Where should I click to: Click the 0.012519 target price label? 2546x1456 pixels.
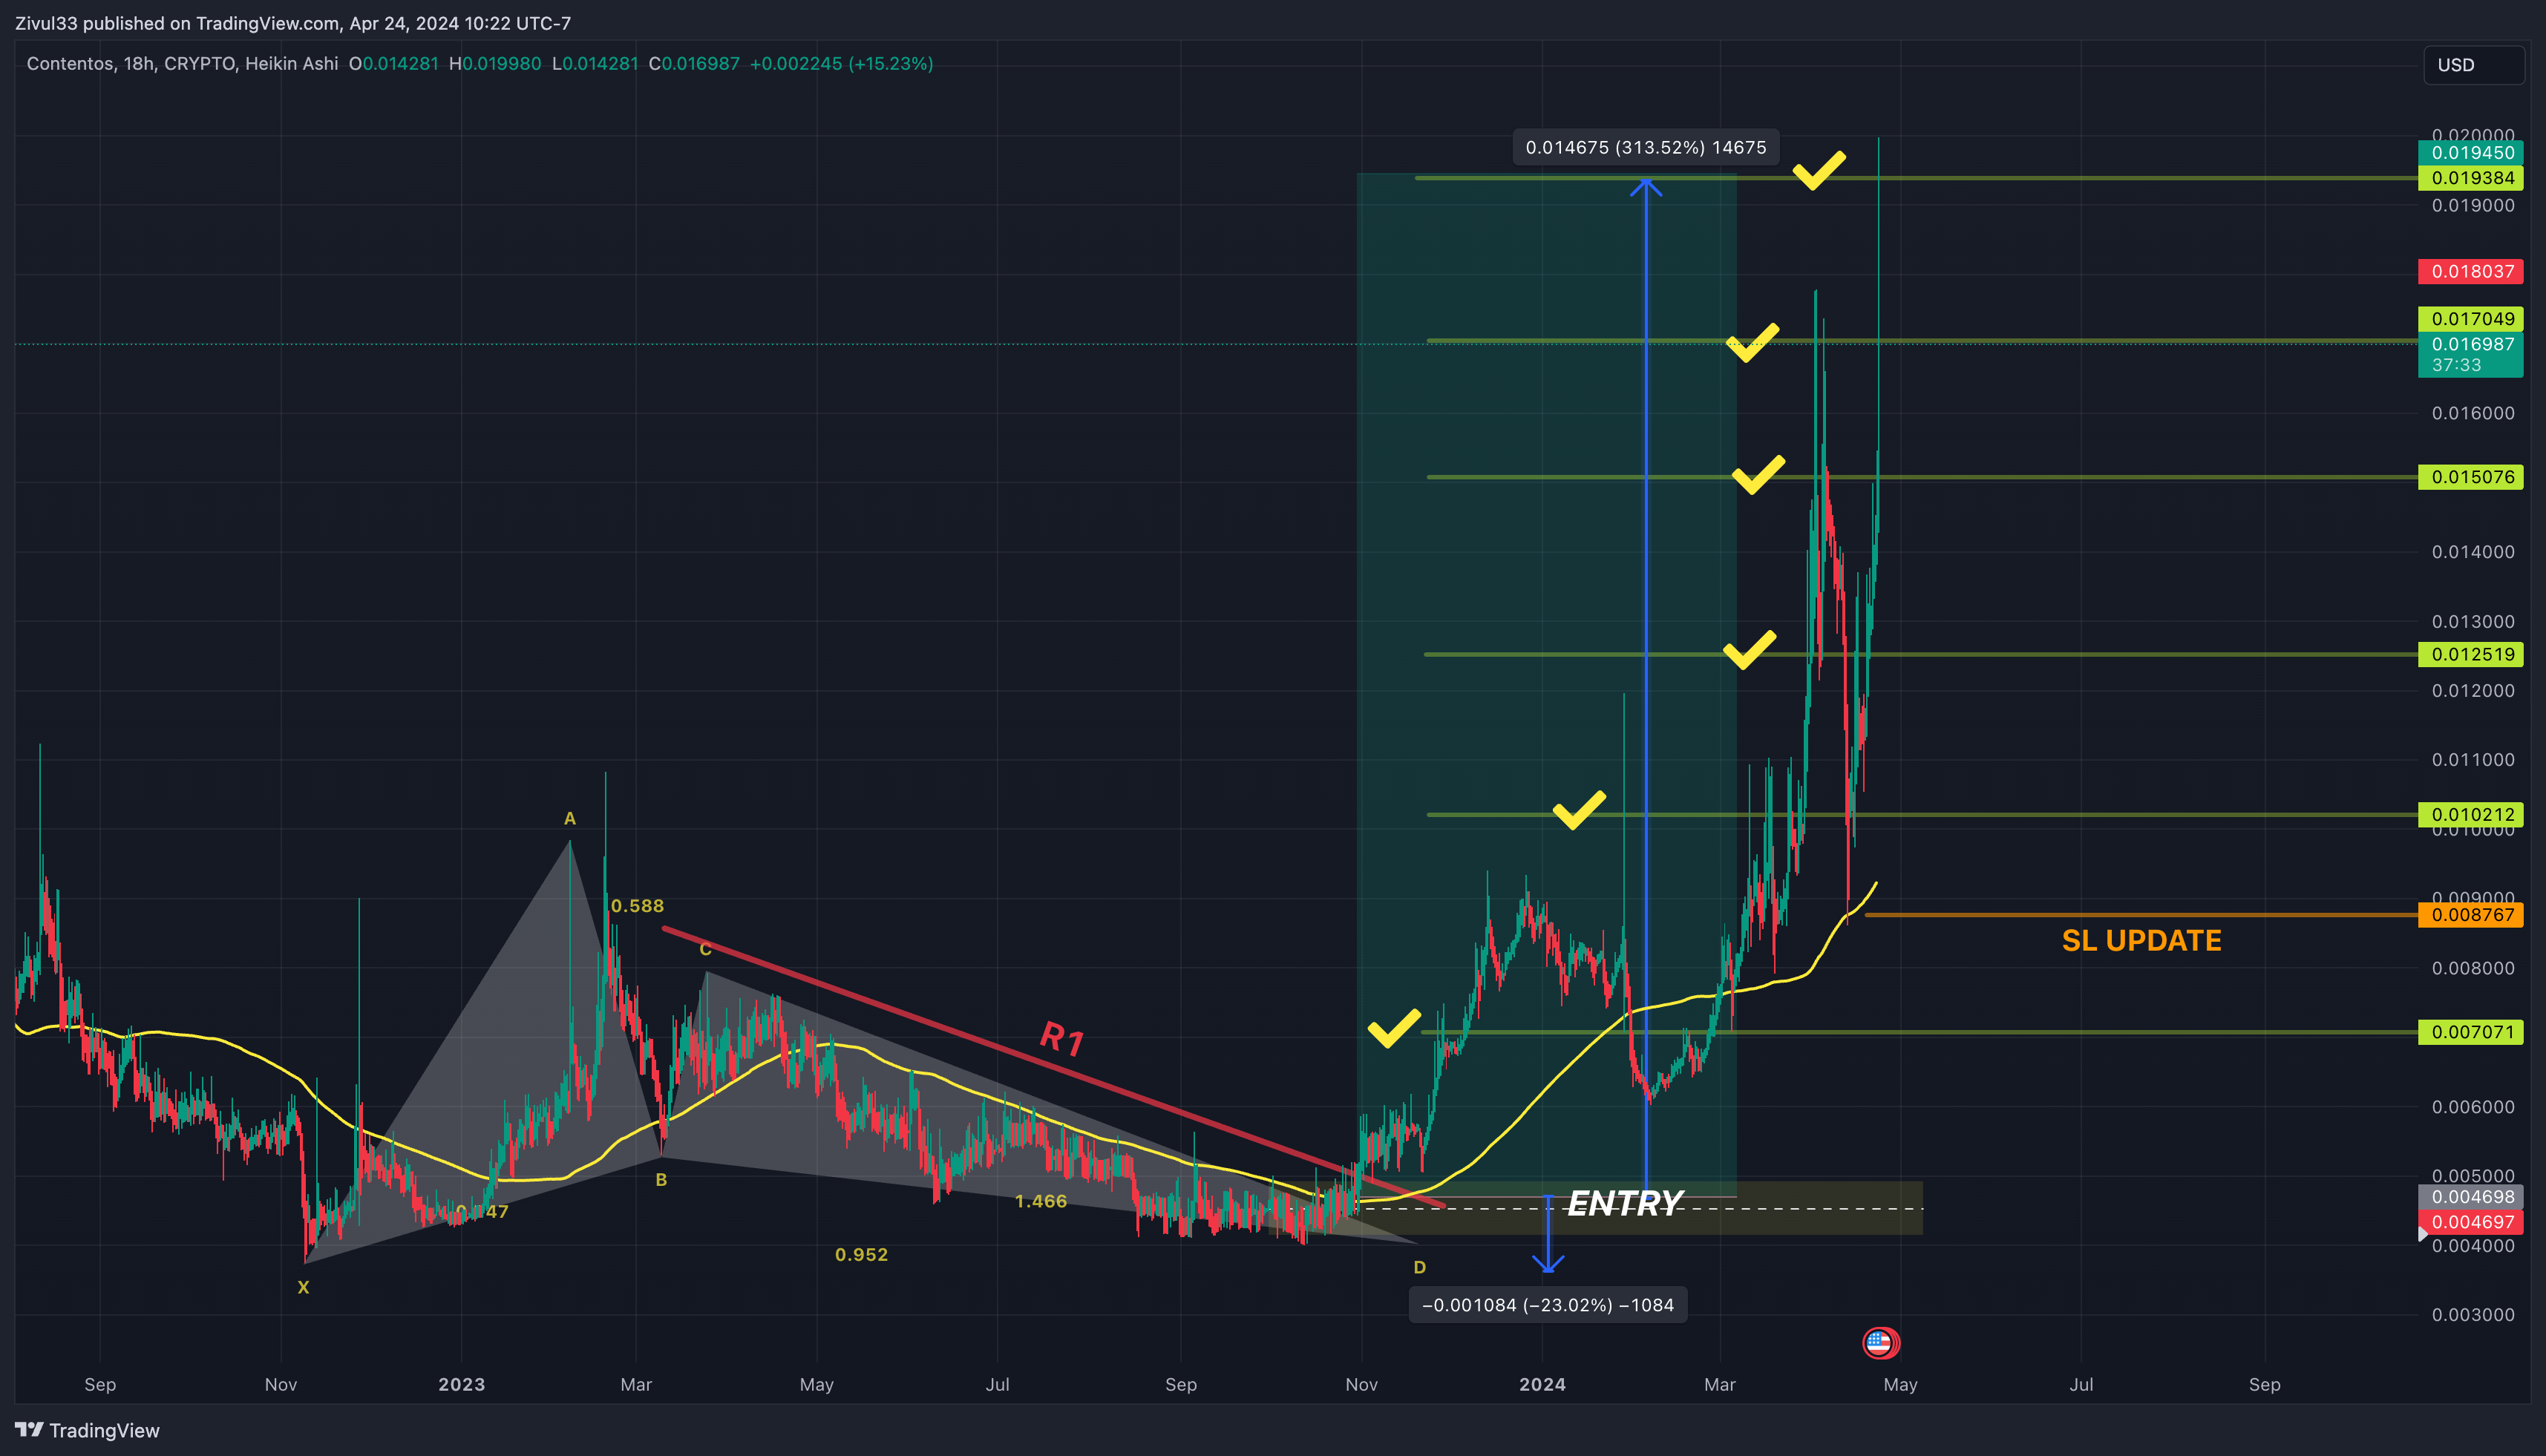2471,654
